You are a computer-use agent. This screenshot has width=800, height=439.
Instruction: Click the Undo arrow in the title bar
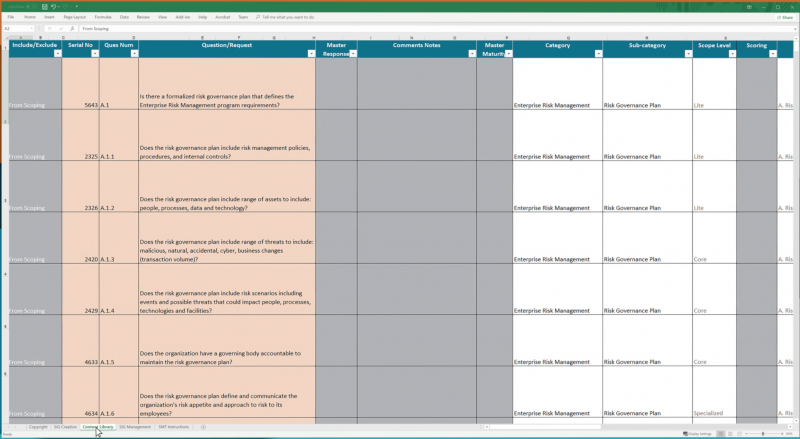(x=52, y=6)
